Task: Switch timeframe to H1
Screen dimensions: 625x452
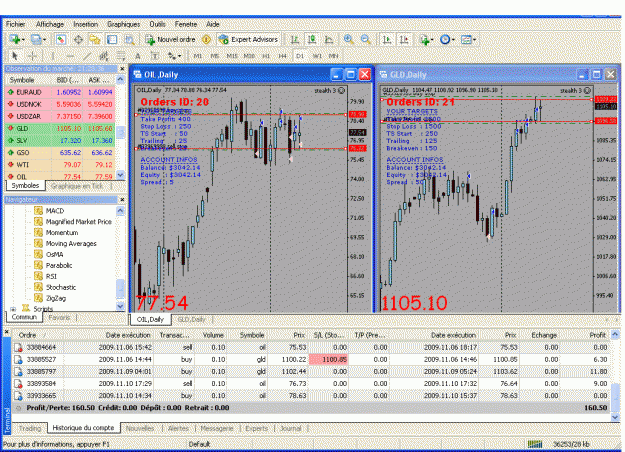Action: coord(266,56)
